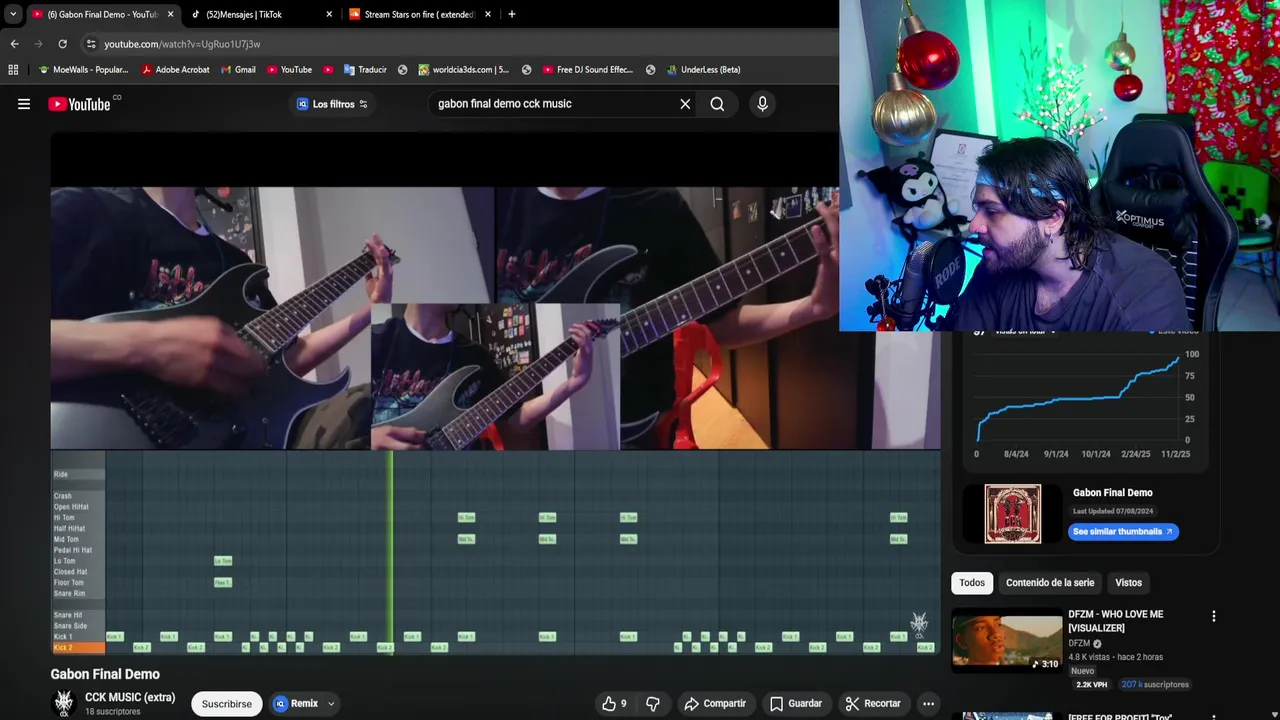
Task: Close the Gabon Final Demo tab
Action: tap(170, 14)
